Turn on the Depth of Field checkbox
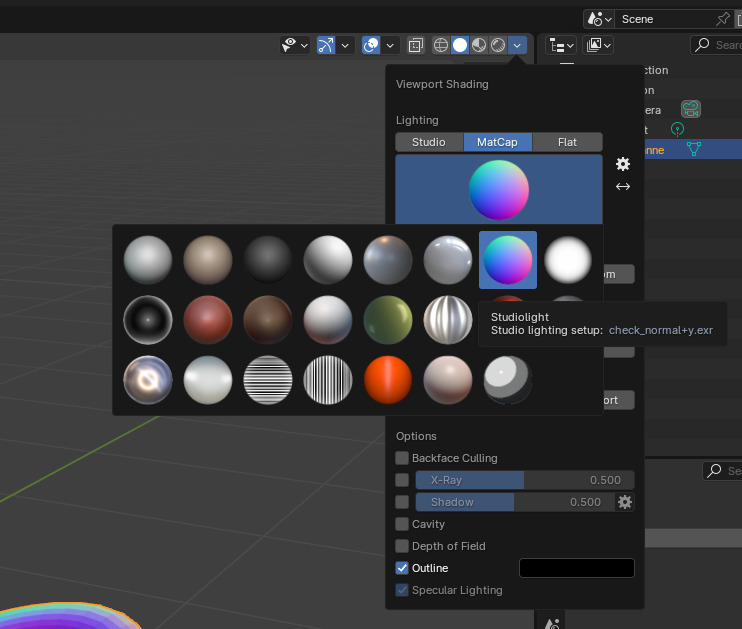Viewport: 742px width, 629px height. 403,546
